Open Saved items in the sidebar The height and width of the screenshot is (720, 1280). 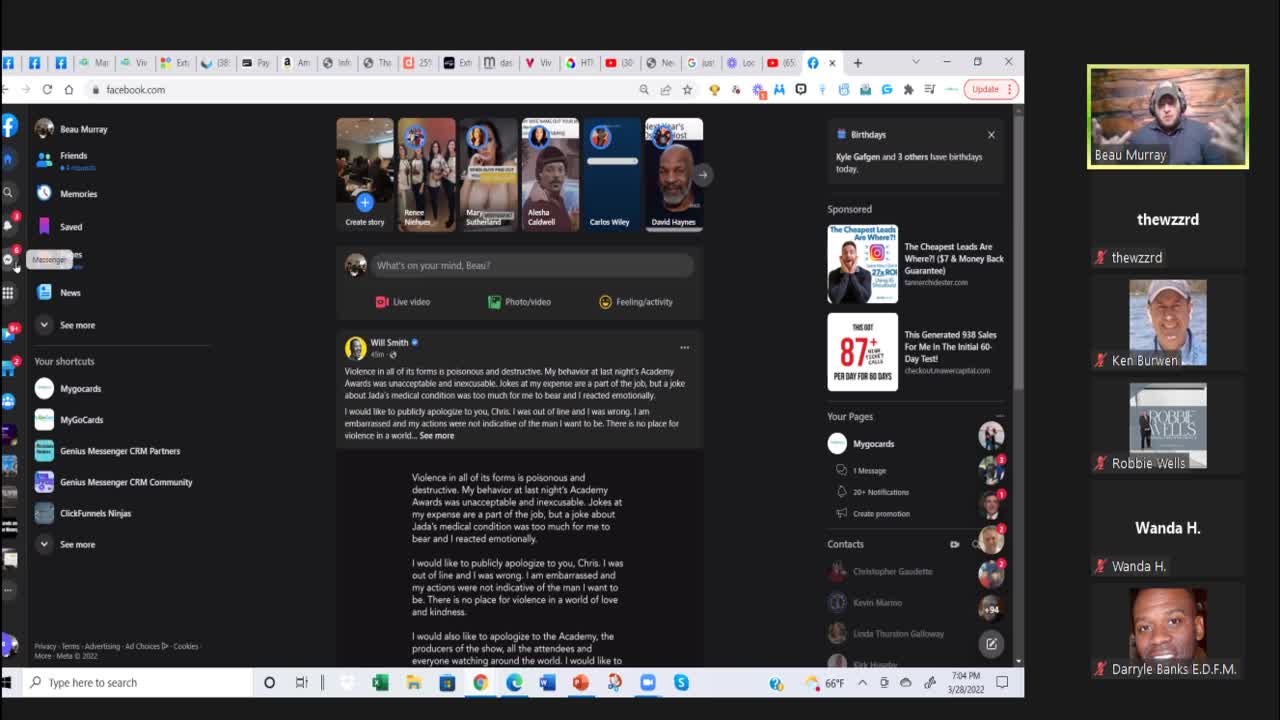[x=71, y=227]
